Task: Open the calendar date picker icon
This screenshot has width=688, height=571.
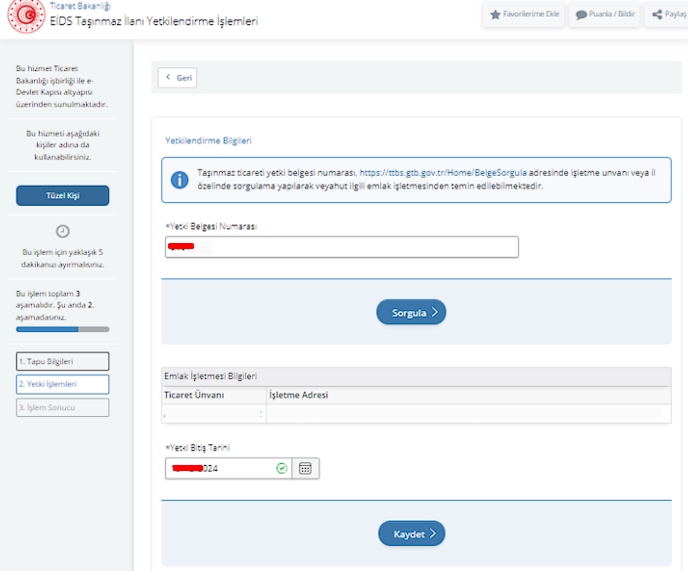Action: [x=306, y=468]
